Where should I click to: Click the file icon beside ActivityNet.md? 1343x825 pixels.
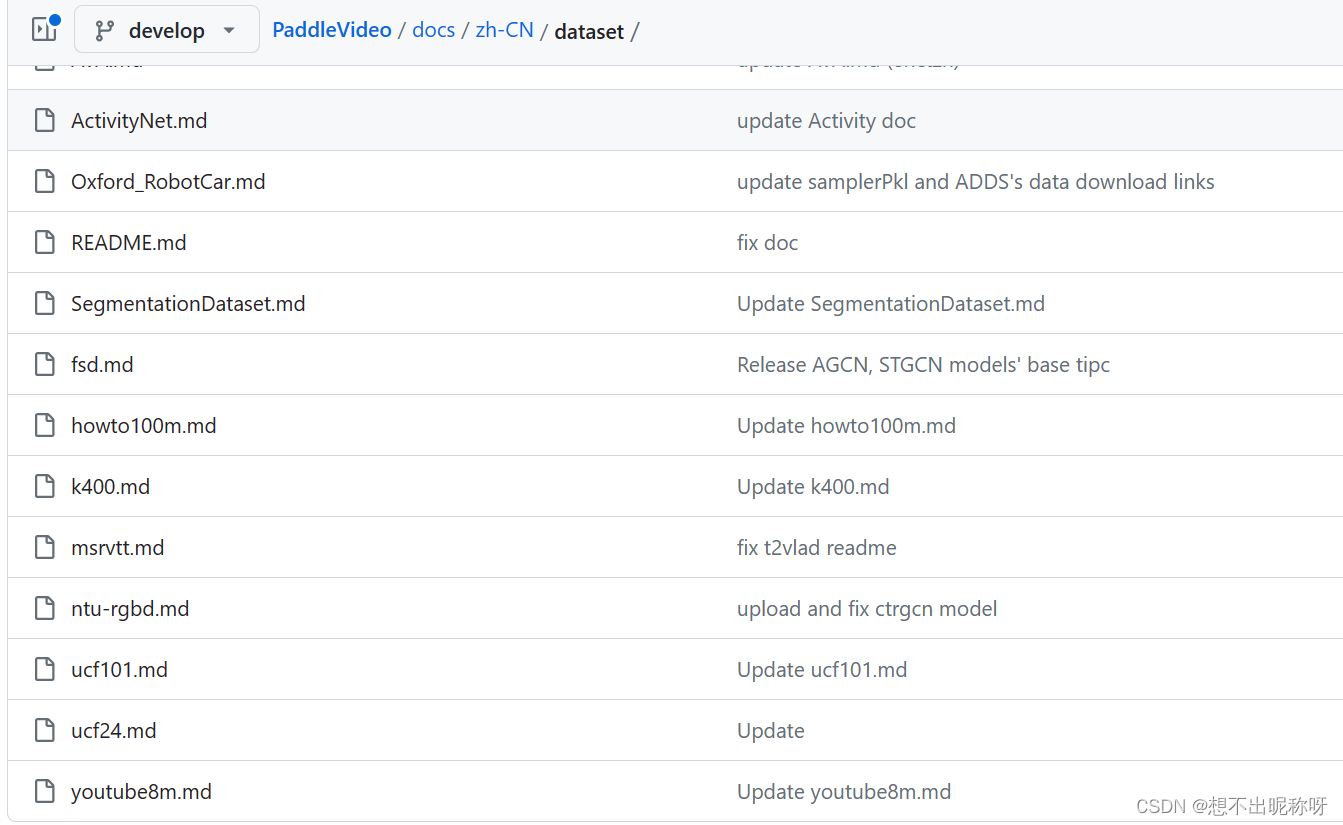coord(45,121)
